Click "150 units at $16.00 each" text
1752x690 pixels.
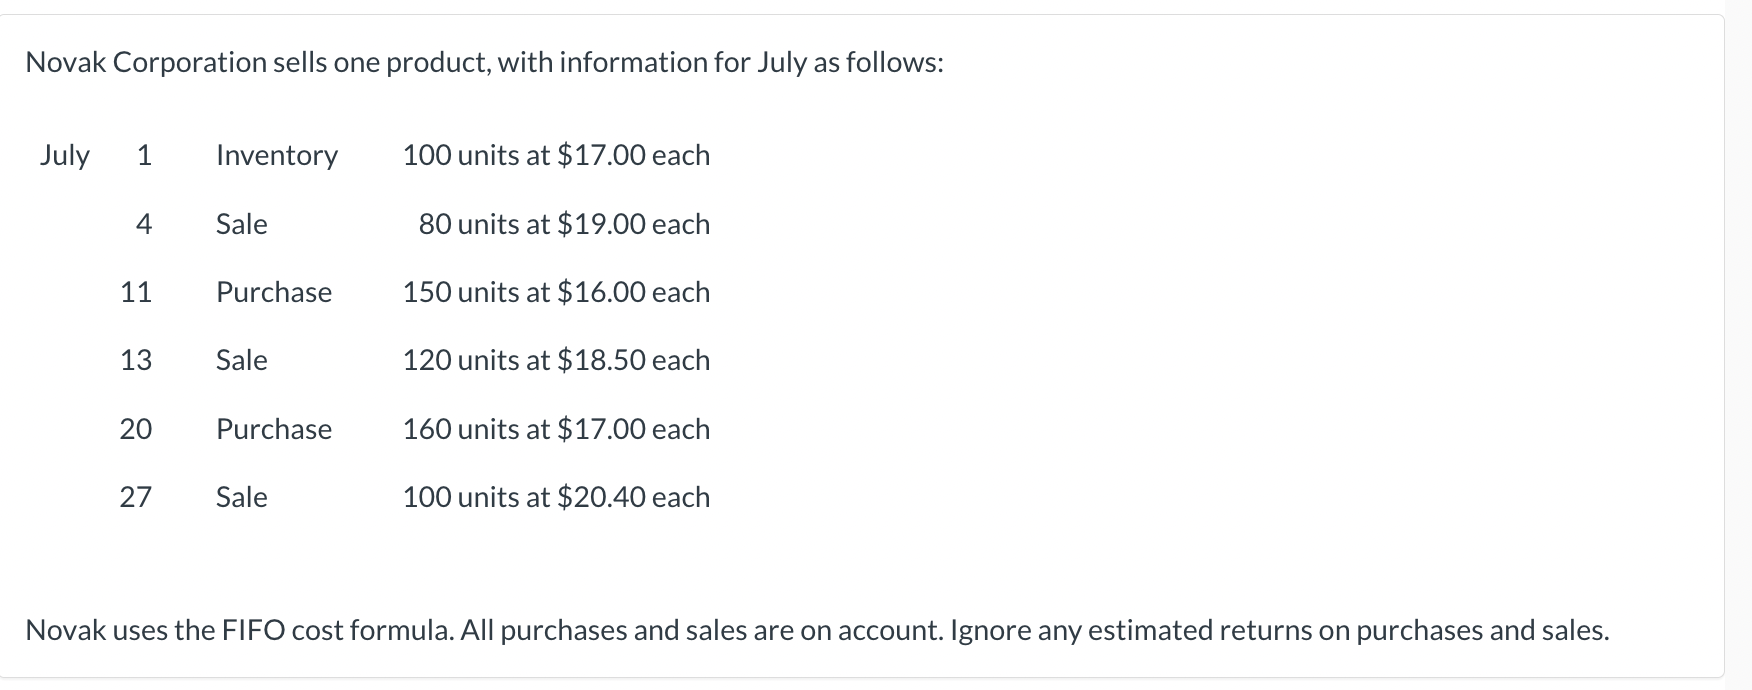[x=556, y=292]
